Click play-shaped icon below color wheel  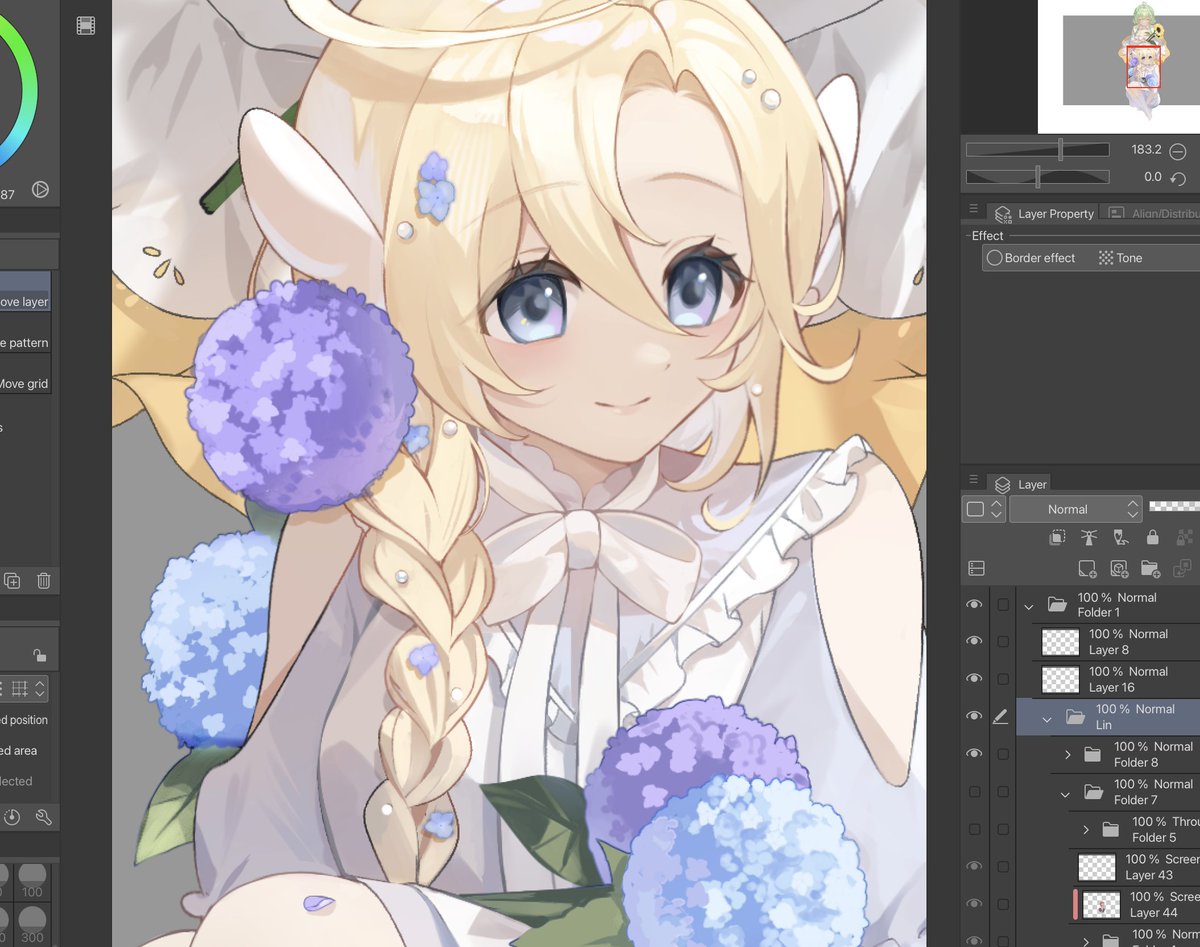(40, 189)
